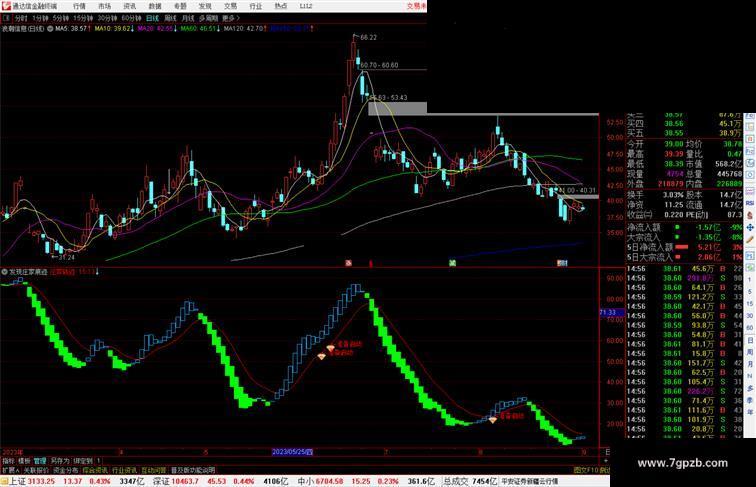Select the 月线 monthly period tab

[188, 18]
